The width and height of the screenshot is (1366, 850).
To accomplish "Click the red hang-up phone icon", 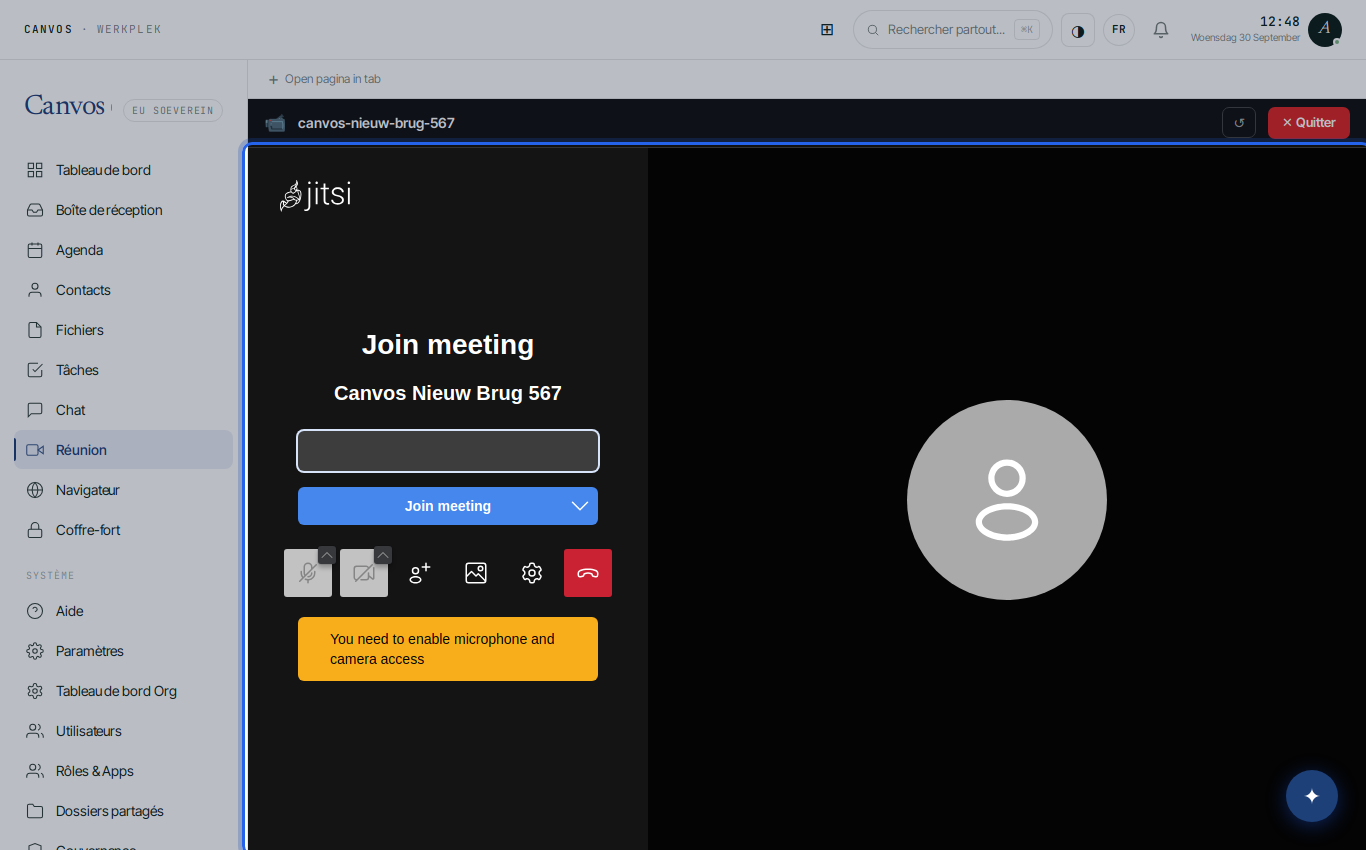I will (x=588, y=573).
